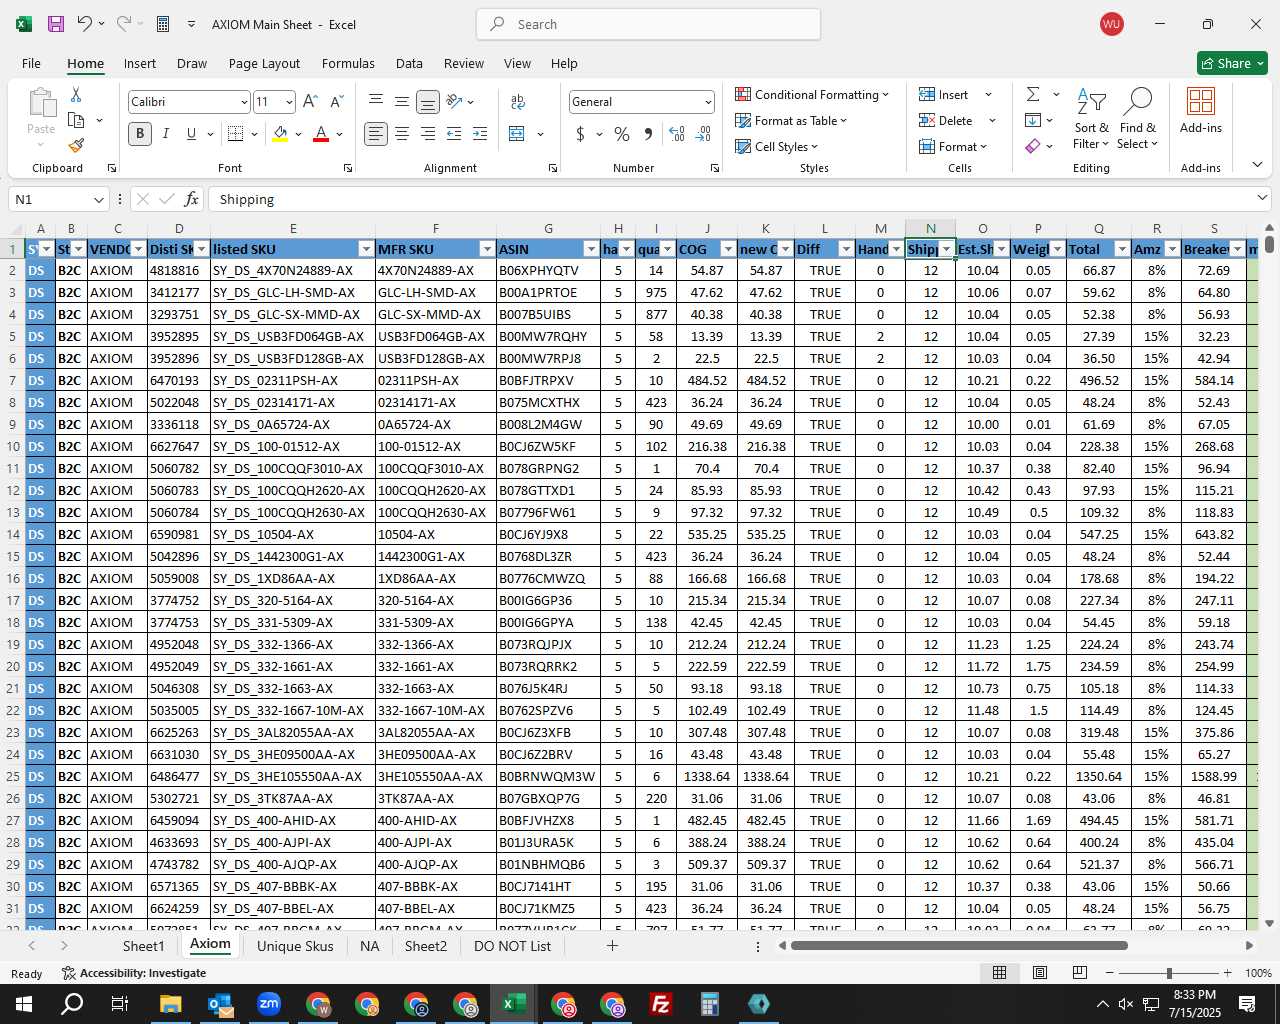The width and height of the screenshot is (1280, 1024).
Task: Click Increase Decimal icon
Action: click(x=677, y=134)
